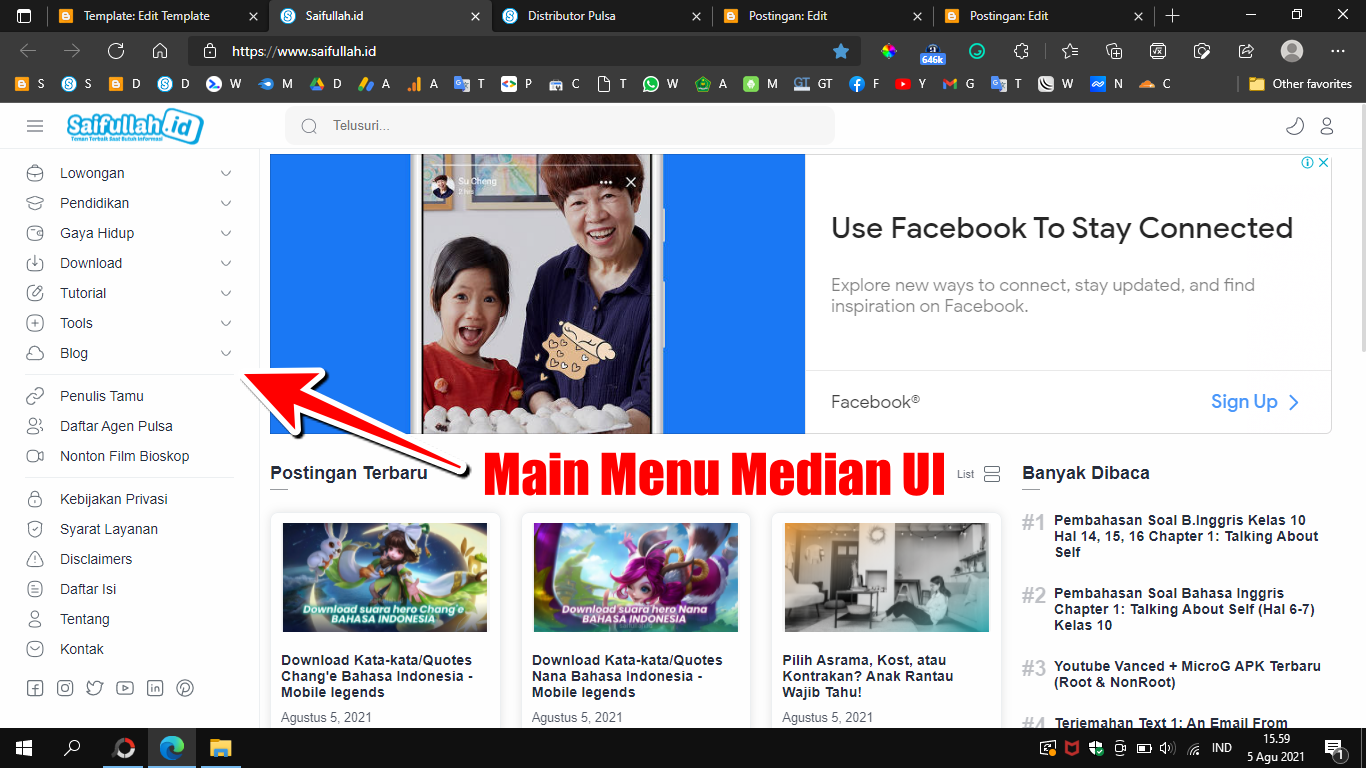
Task: Toggle dark mode moon icon
Action: [x=1294, y=126]
